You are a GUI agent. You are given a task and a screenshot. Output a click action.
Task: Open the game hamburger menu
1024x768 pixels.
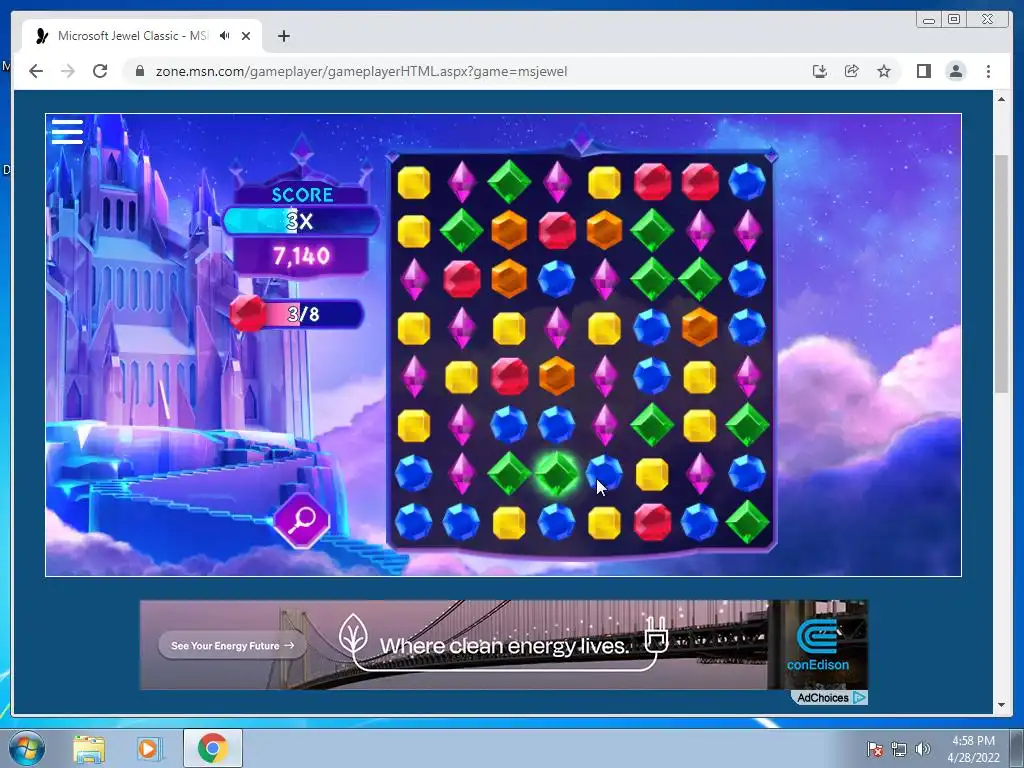pos(67,131)
